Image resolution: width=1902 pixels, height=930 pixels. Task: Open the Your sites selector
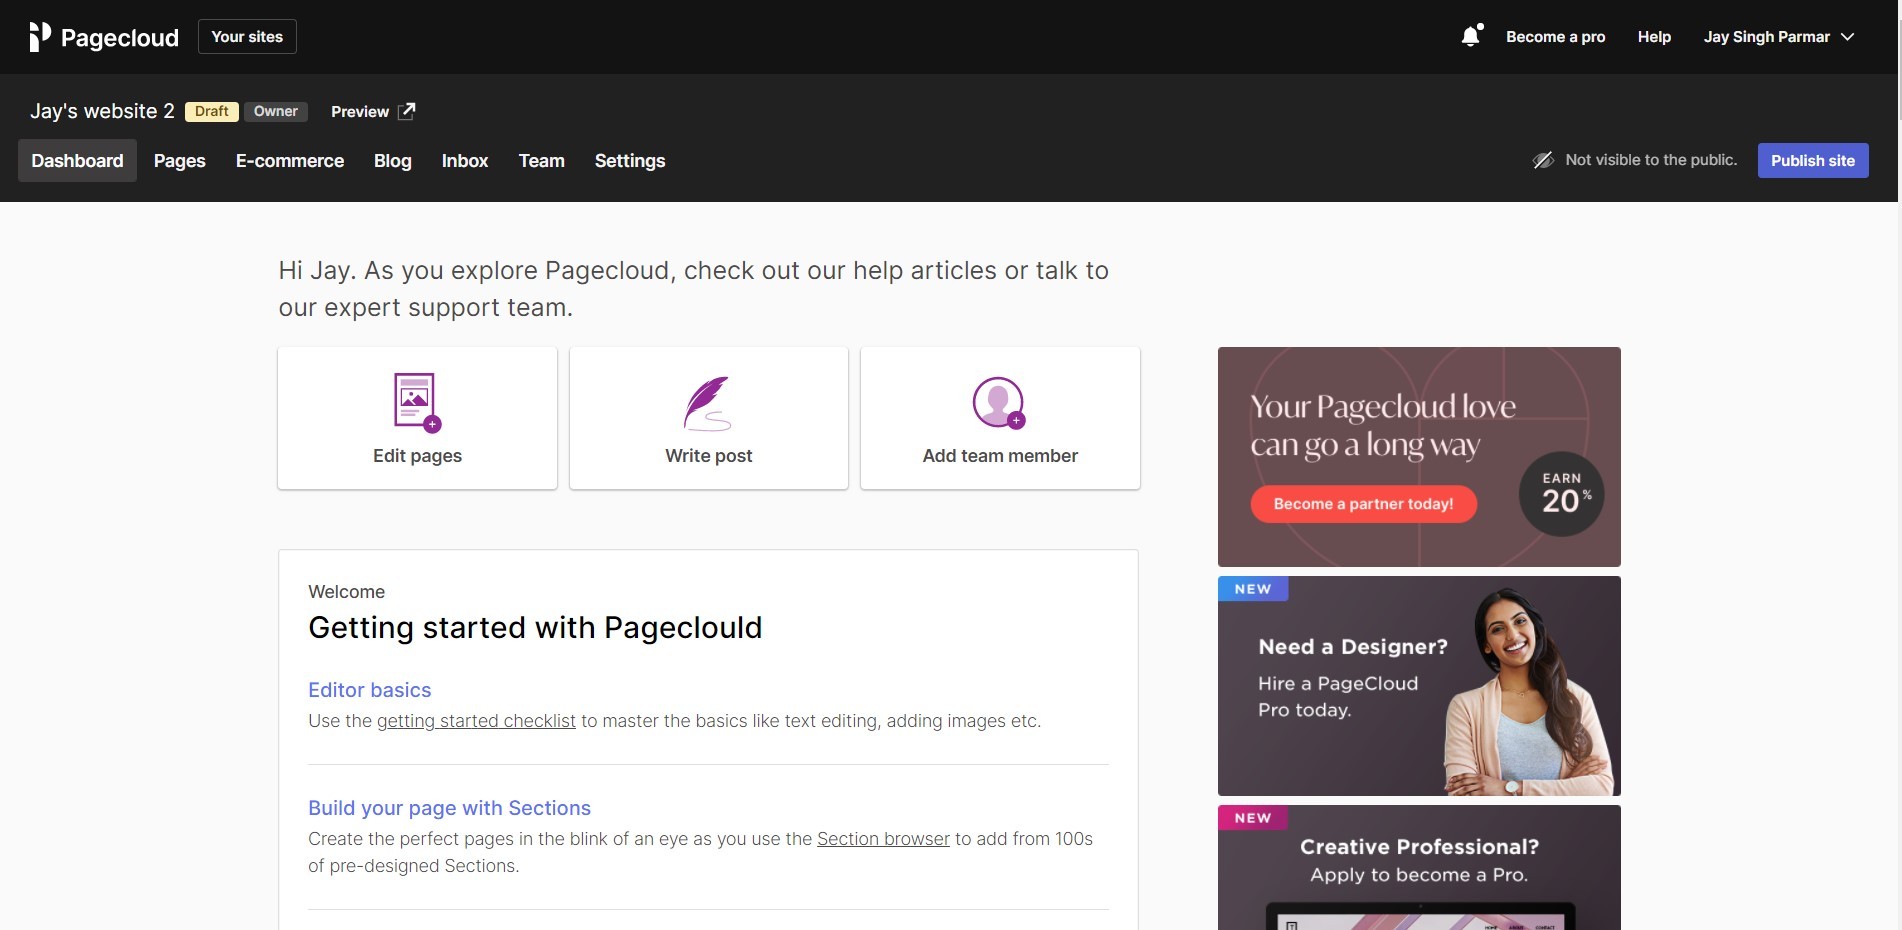pos(247,37)
